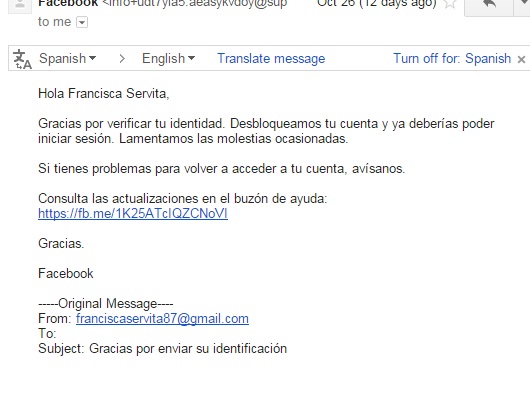
Task: Dismiss the translation bar with X
Action: (x=521, y=59)
